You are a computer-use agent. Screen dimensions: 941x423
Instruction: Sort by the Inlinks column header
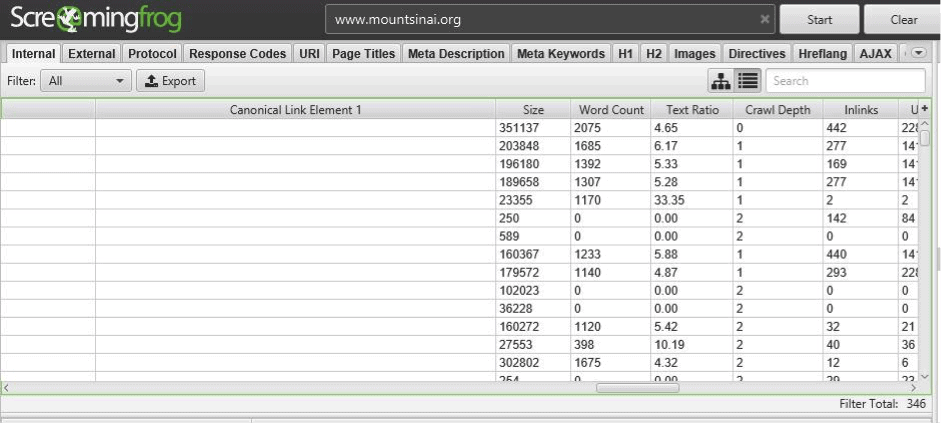[x=861, y=110]
